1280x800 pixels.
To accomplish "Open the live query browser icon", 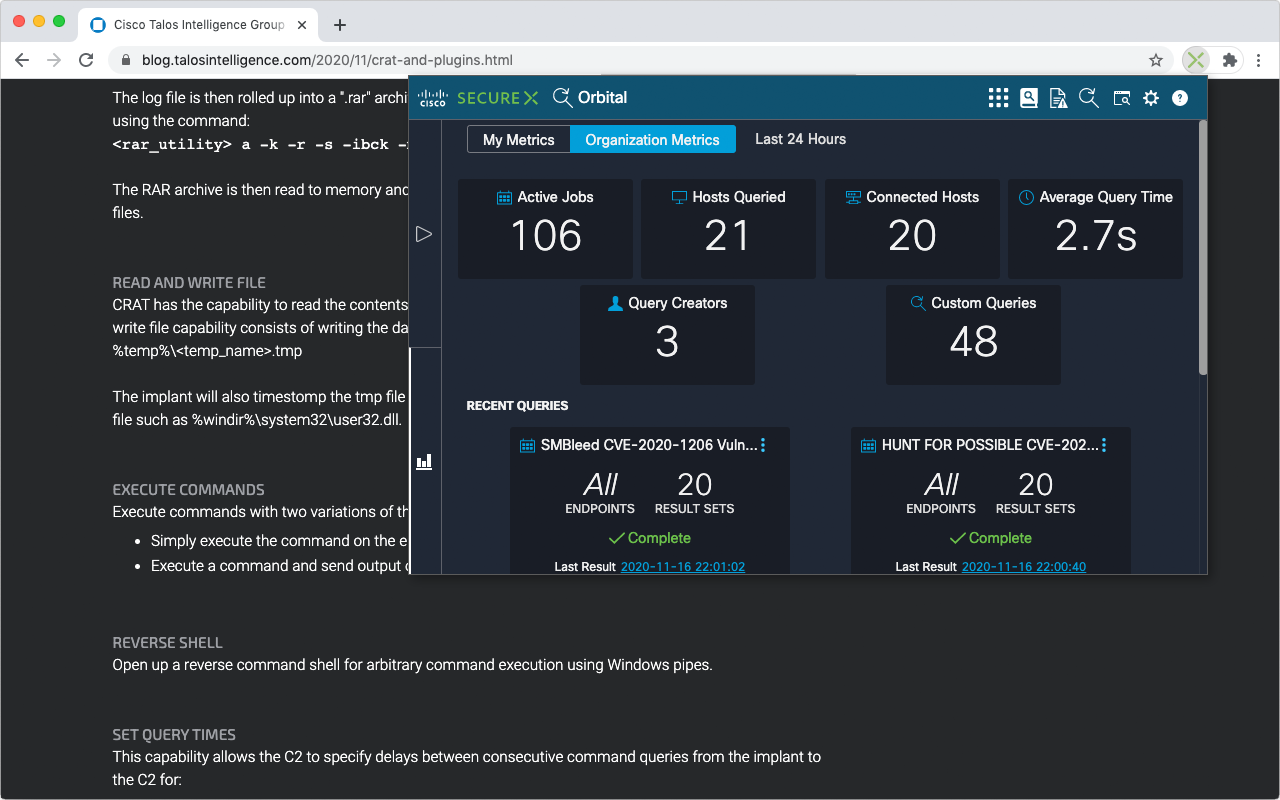I will click(x=1121, y=98).
